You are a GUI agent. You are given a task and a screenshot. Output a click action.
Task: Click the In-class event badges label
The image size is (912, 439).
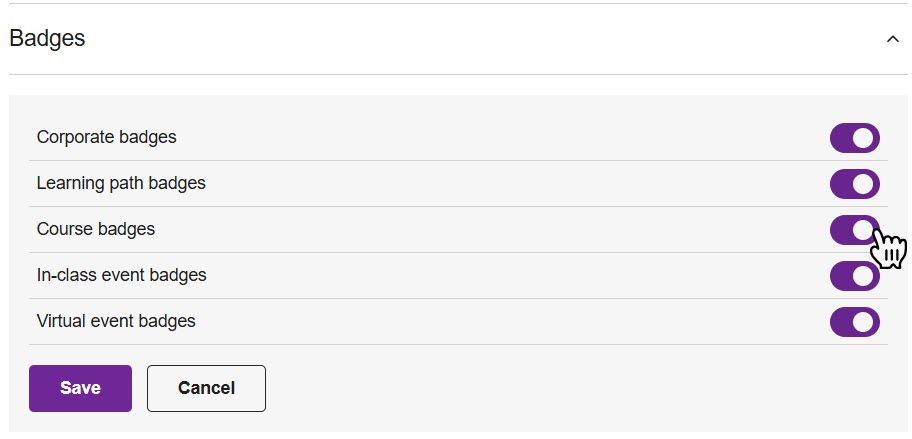pyautogui.click(x=121, y=276)
